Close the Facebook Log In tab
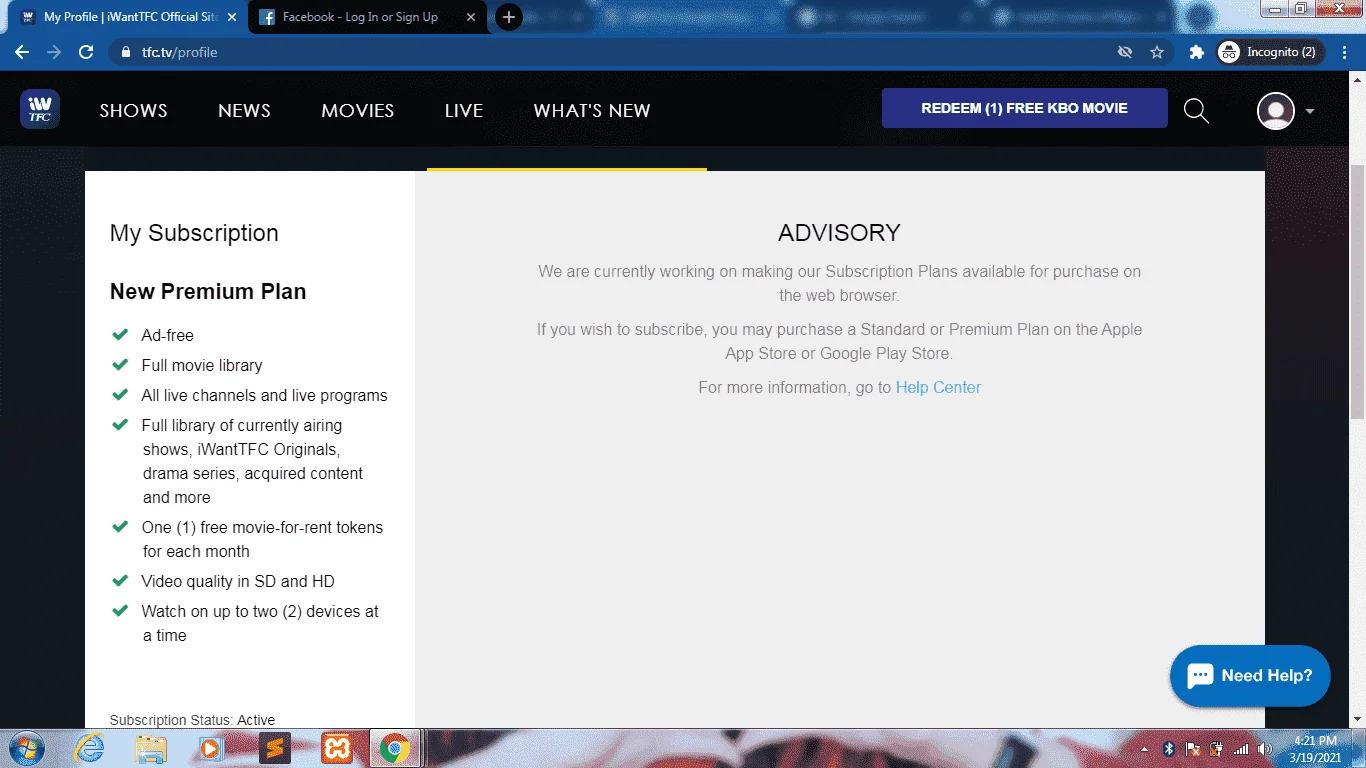 click(471, 17)
